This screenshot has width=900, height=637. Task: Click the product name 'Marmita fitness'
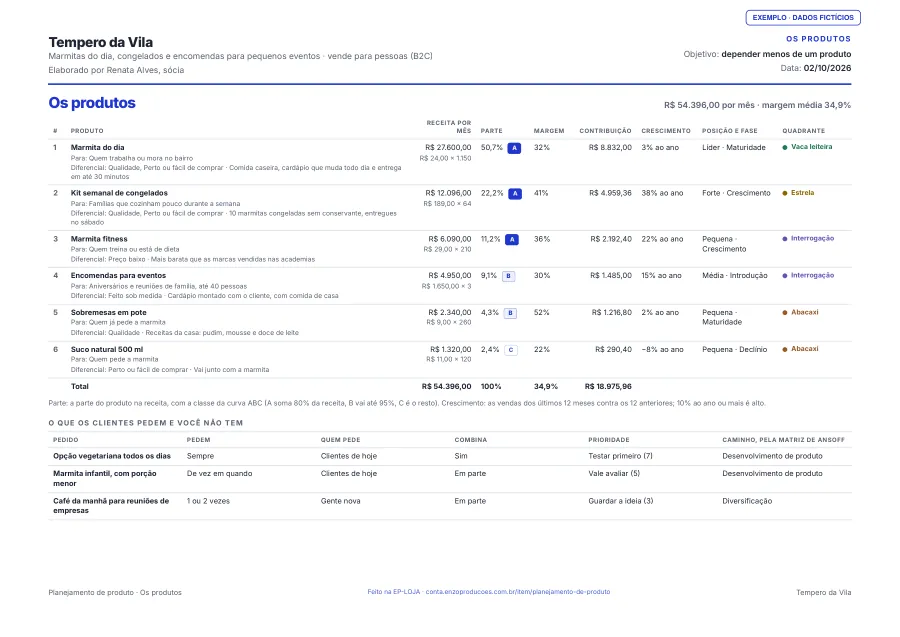tap(99, 239)
